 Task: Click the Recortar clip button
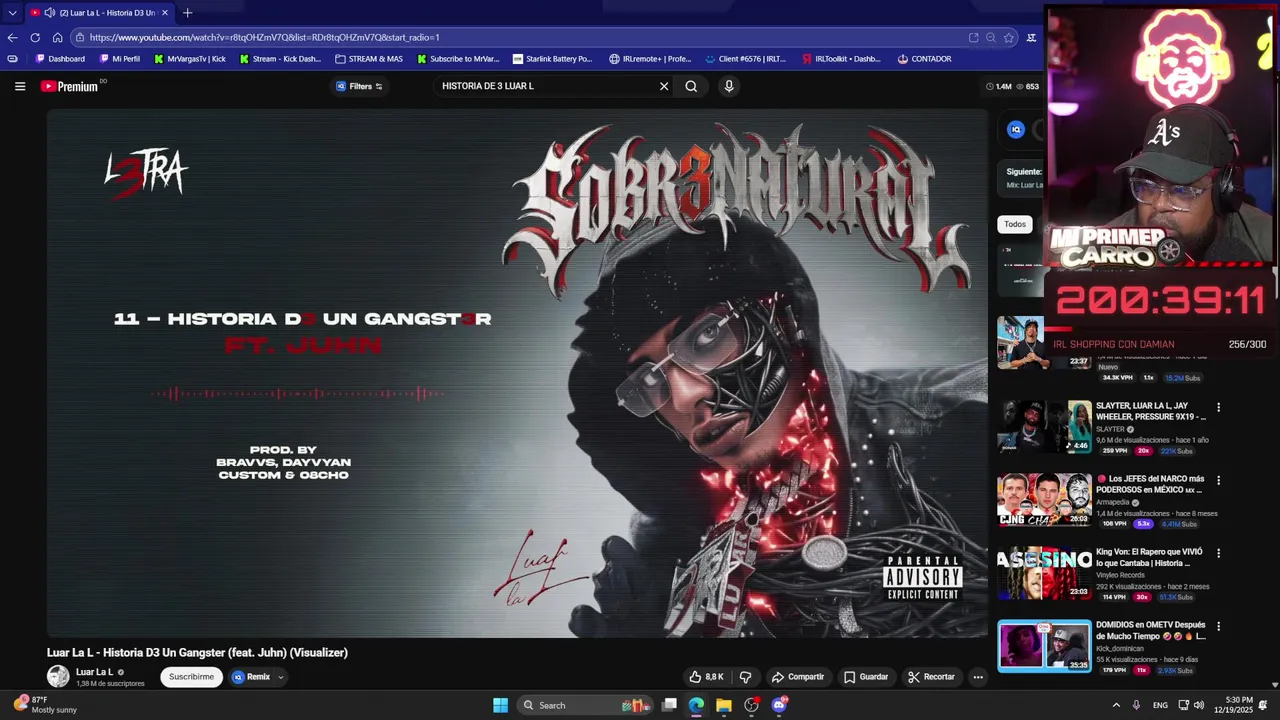tap(931, 677)
